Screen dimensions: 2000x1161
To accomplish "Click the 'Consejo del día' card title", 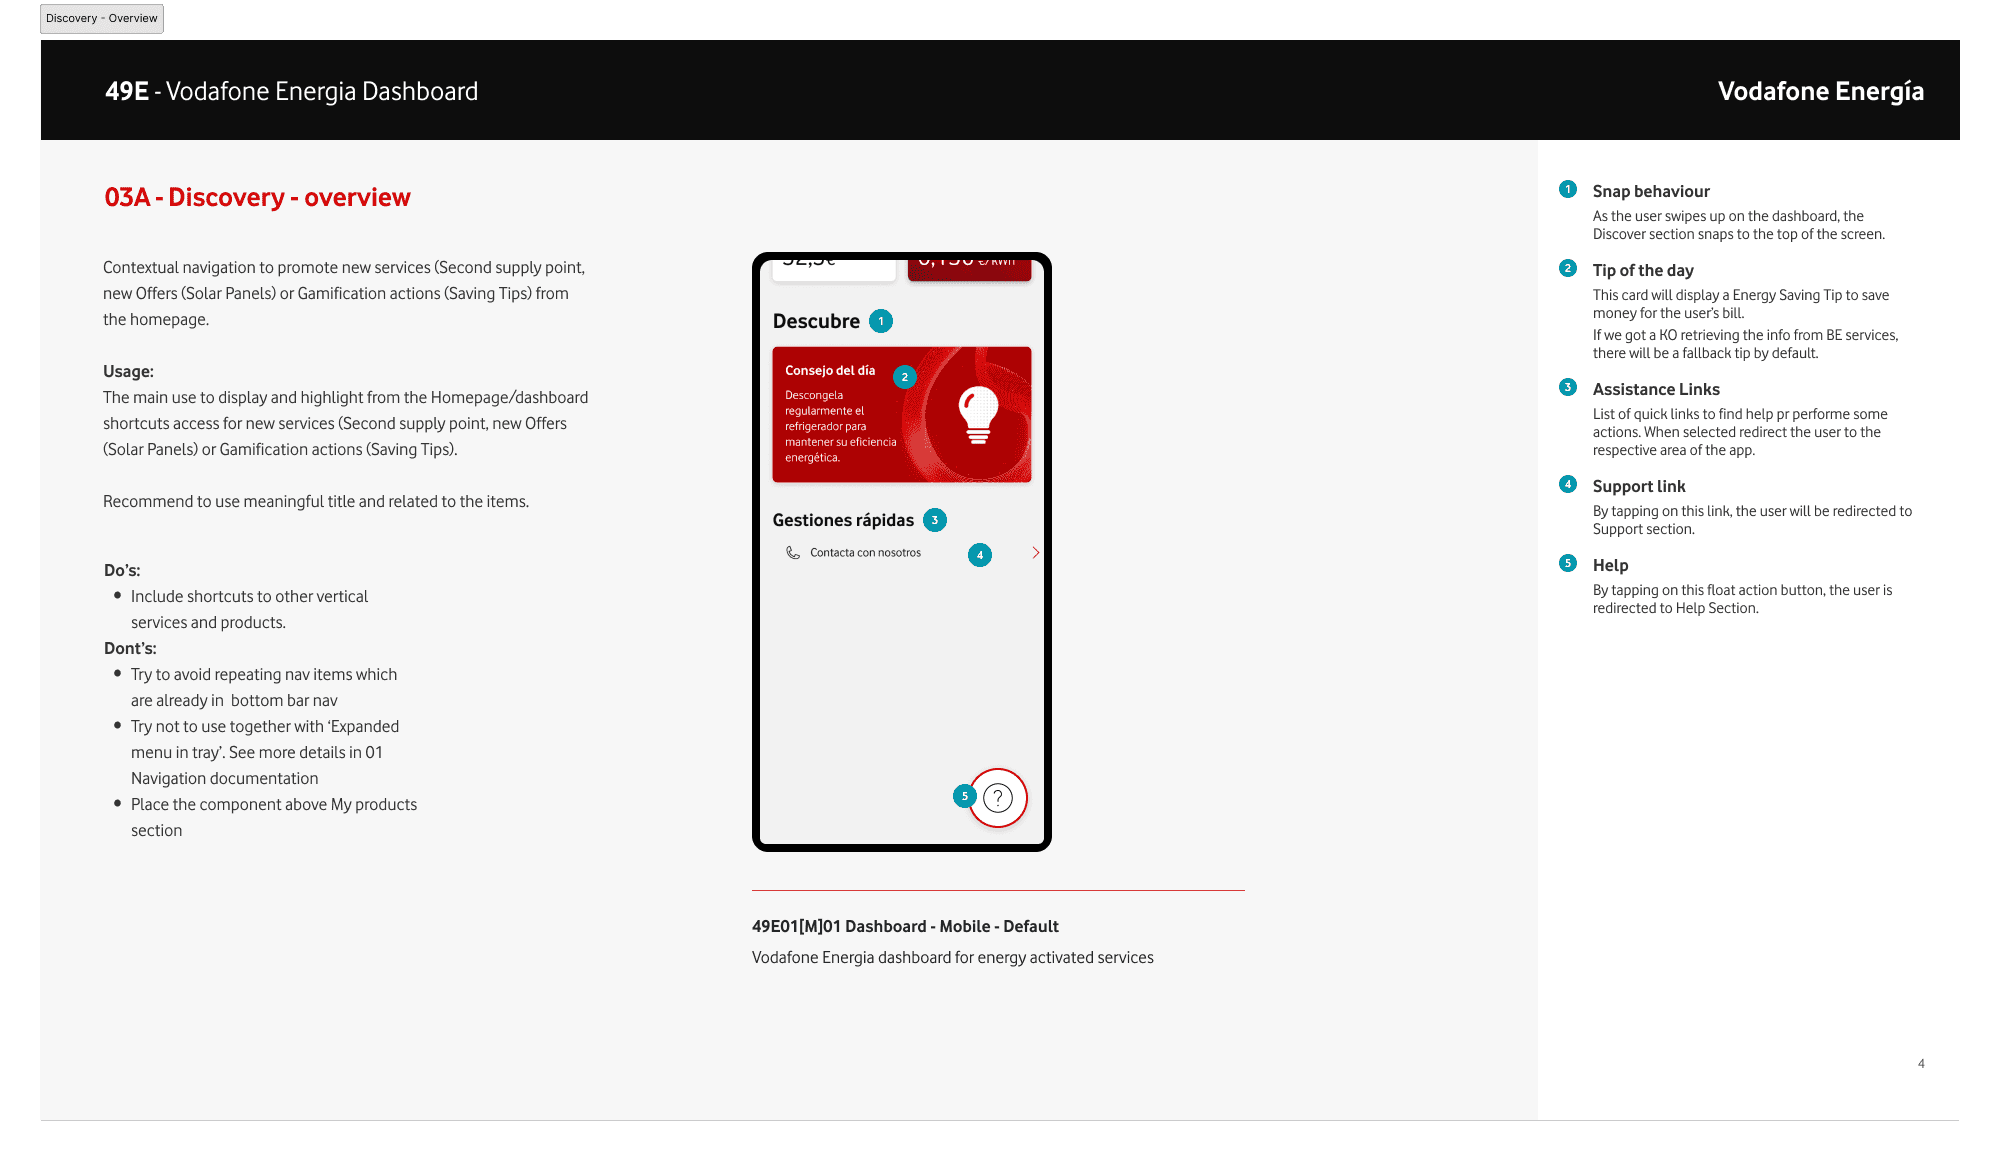I will click(830, 370).
